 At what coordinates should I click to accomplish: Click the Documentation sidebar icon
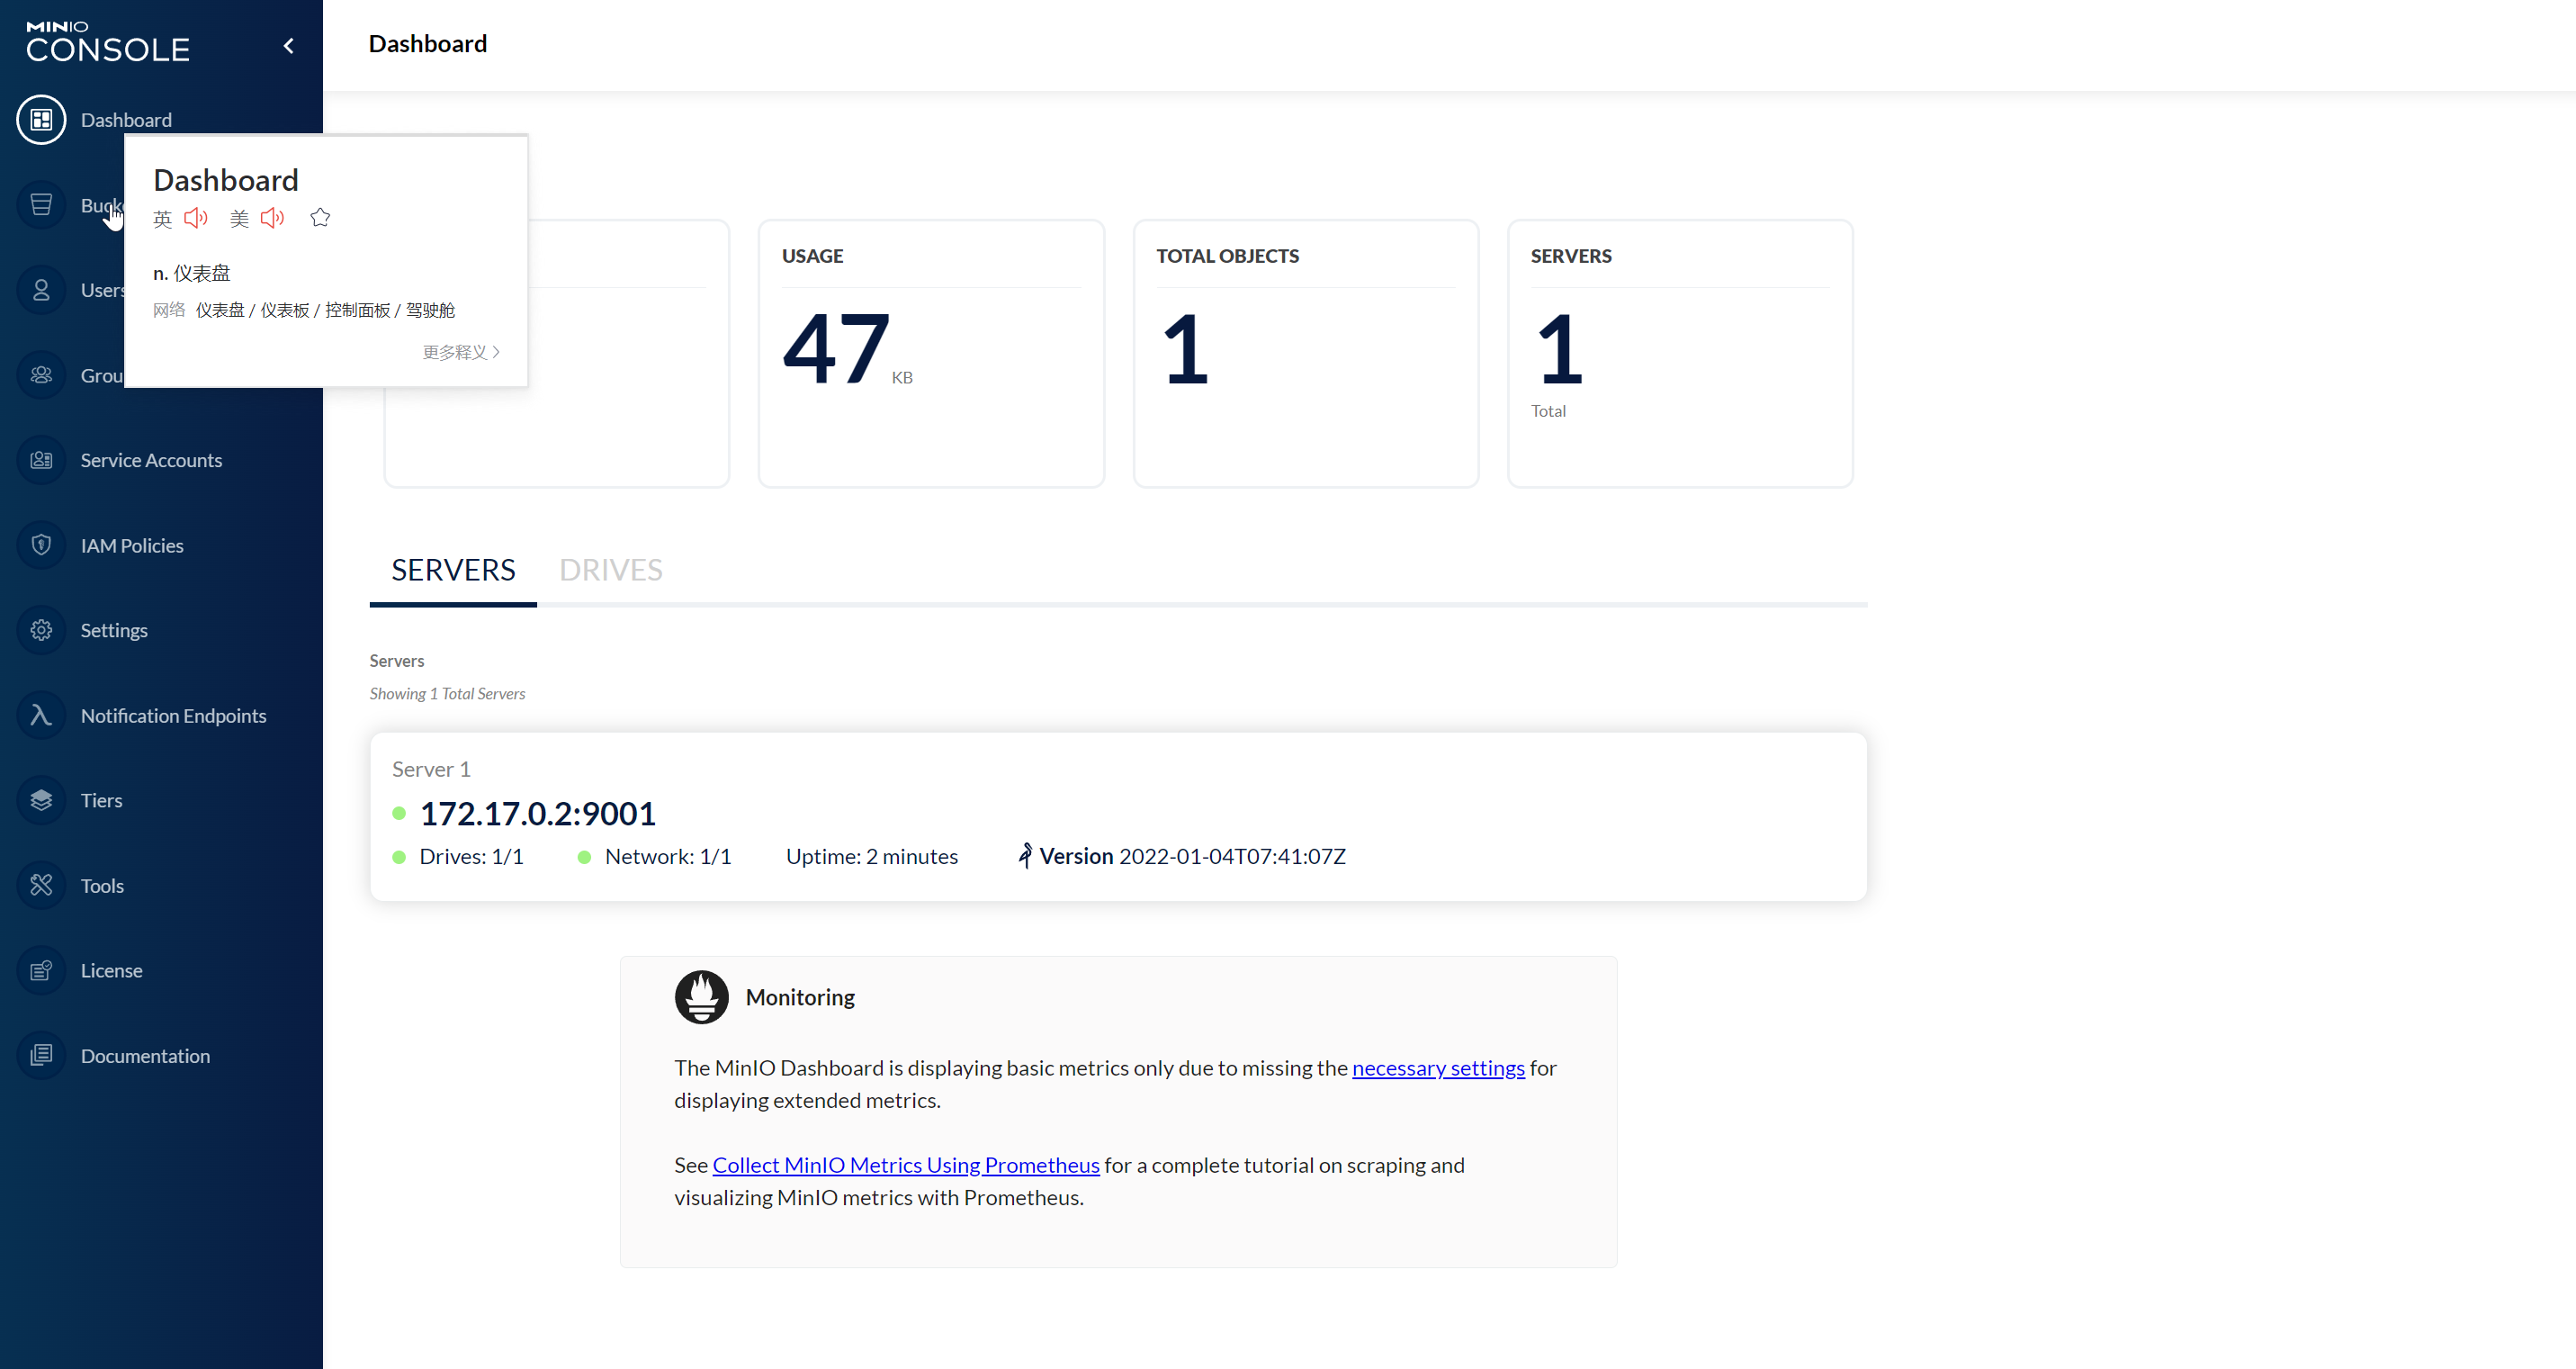pyautogui.click(x=41, y=1055)
